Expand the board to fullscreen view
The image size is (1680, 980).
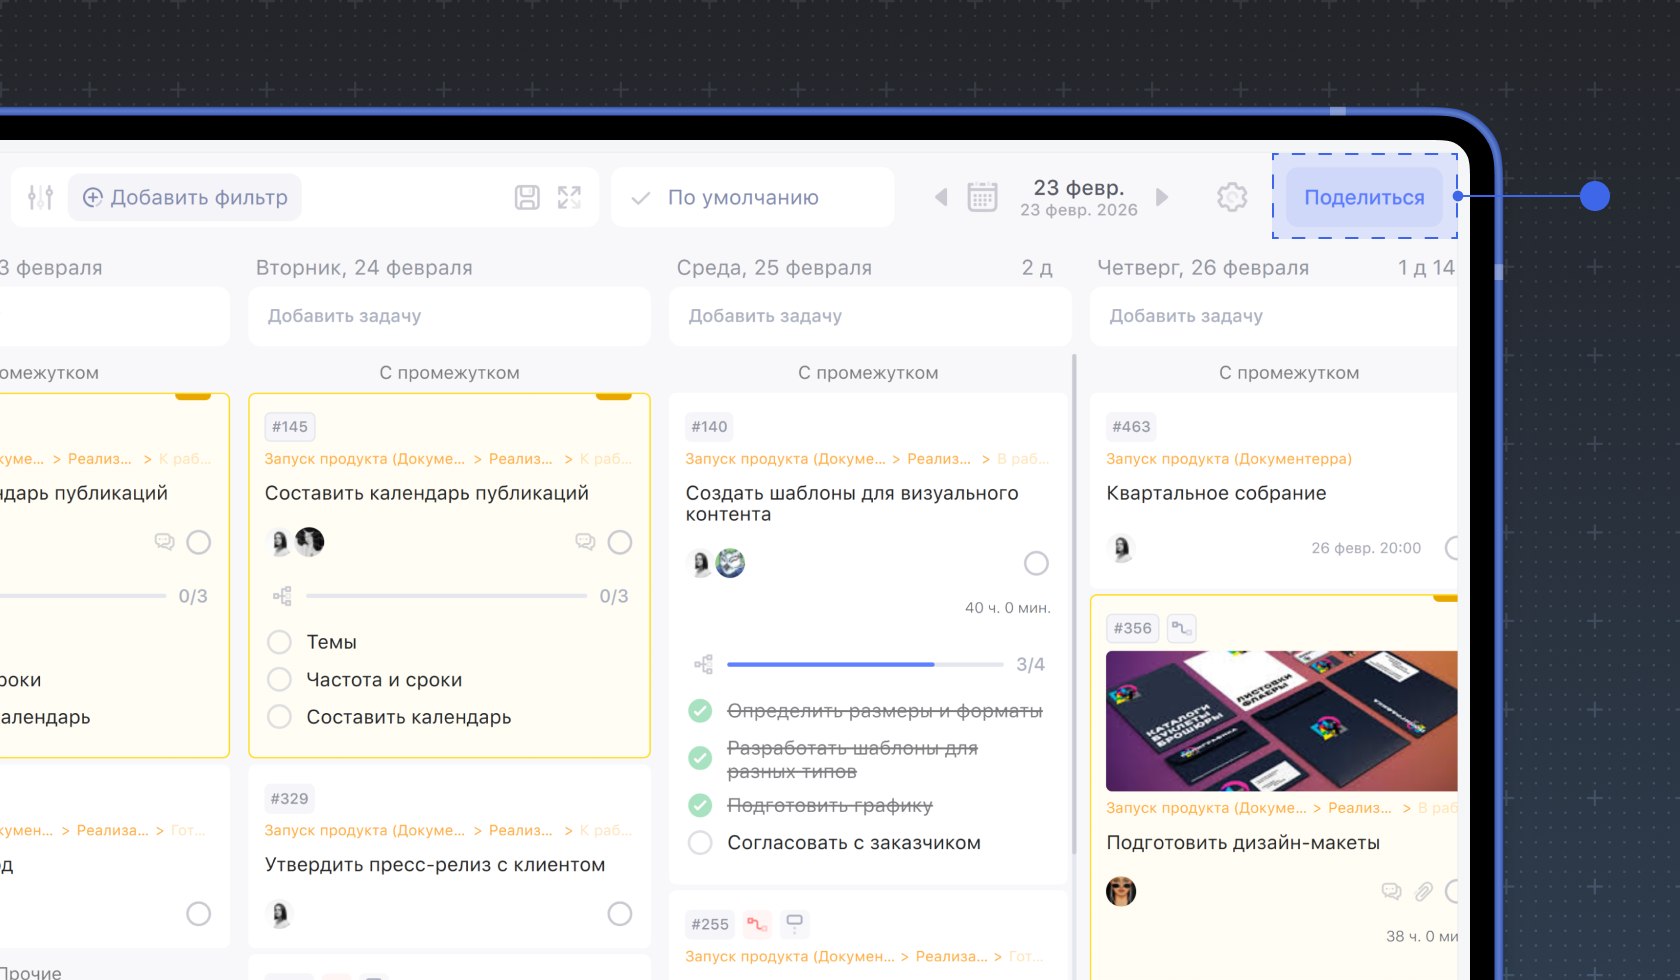[x=569, y=197]
